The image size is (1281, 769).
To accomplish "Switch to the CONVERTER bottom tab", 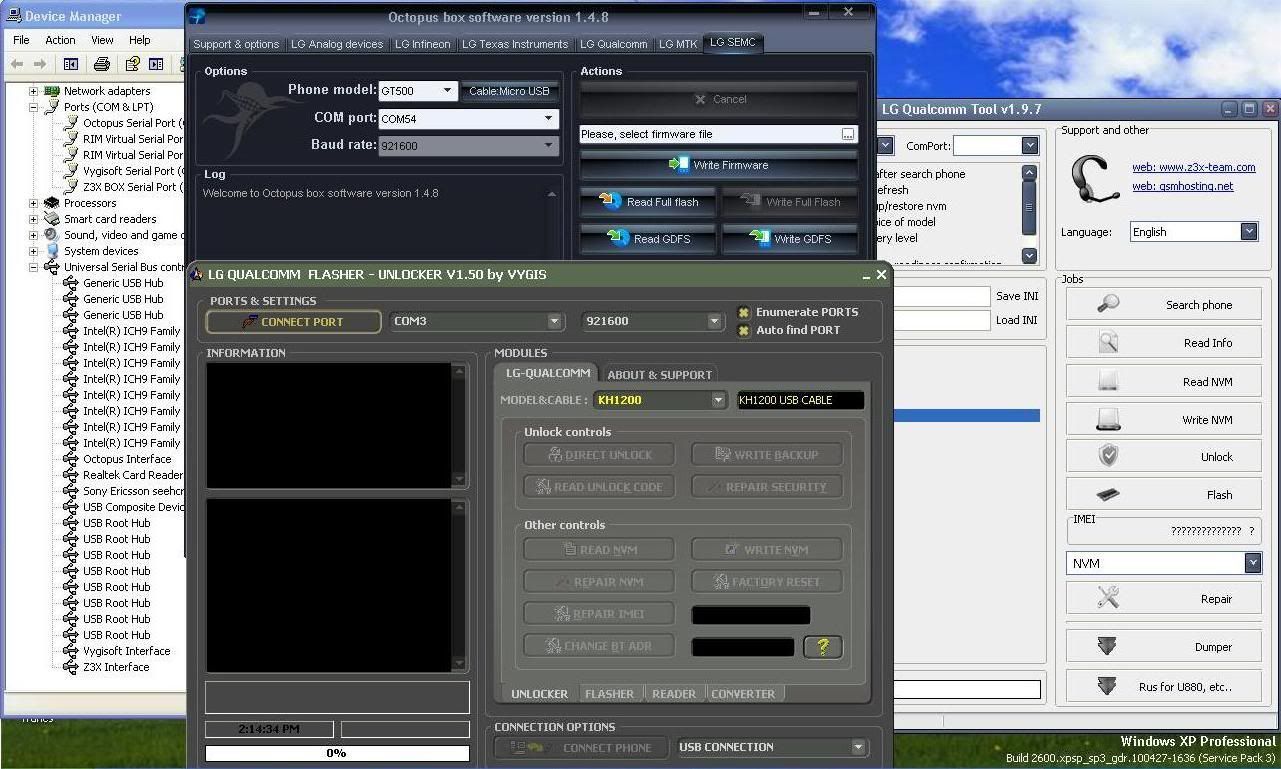I will point(743,694).
